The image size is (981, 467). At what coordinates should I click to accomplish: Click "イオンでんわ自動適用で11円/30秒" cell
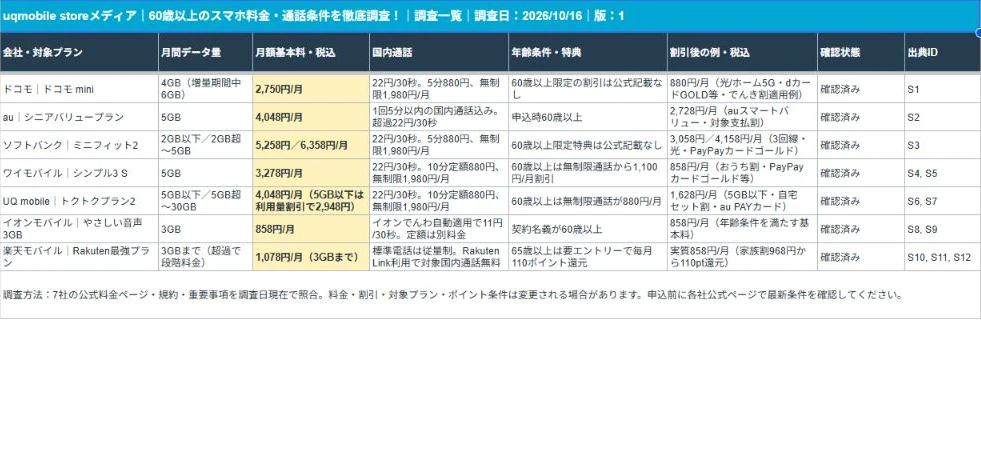439,228
